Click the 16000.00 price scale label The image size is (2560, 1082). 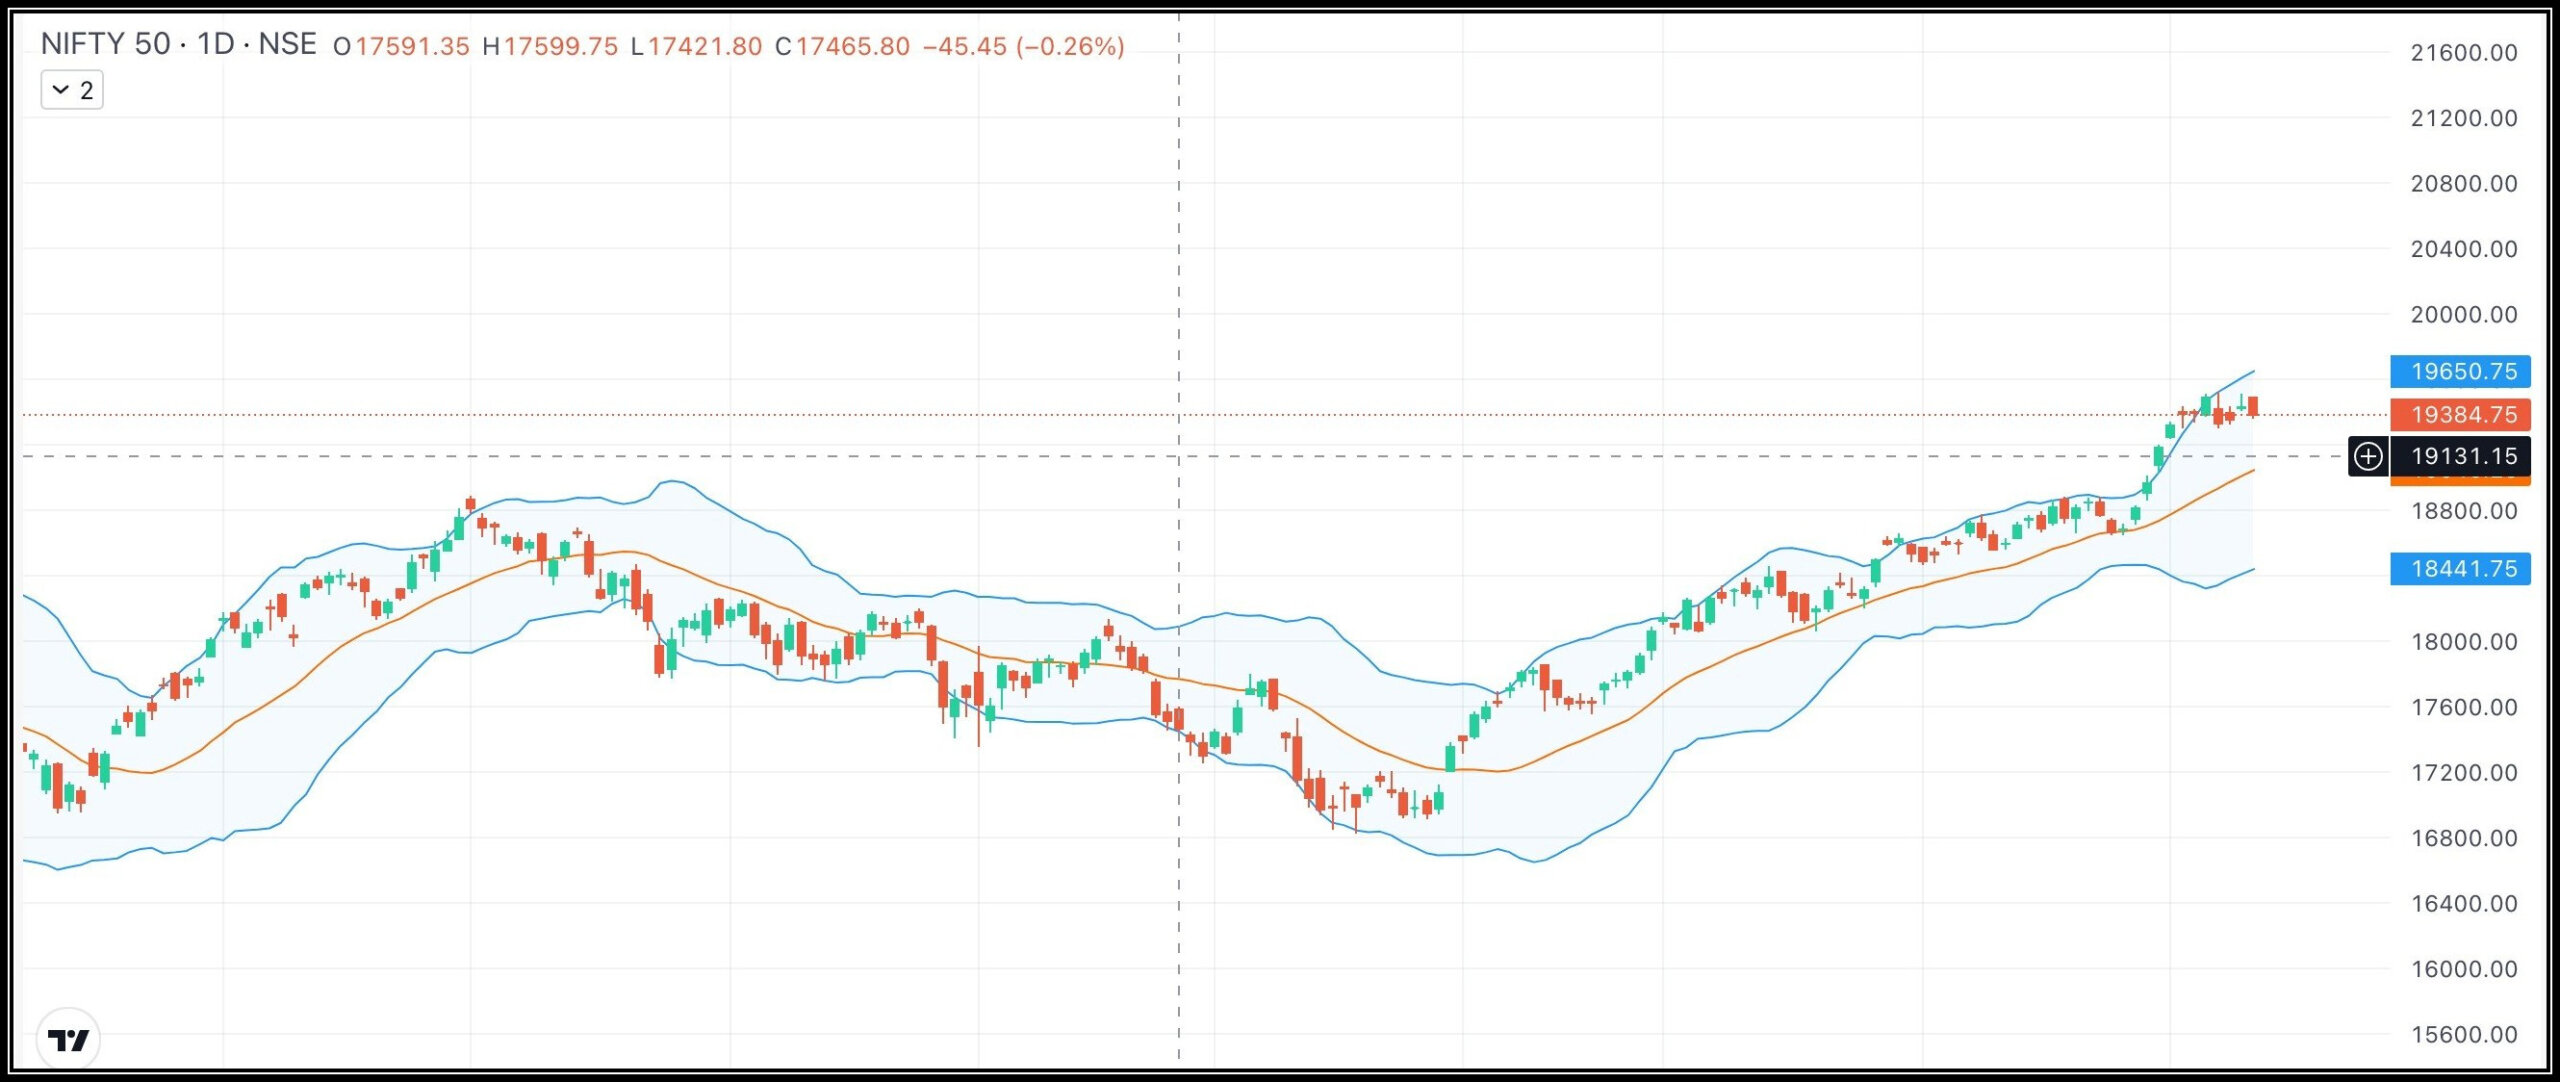(x=2464, y=969)
